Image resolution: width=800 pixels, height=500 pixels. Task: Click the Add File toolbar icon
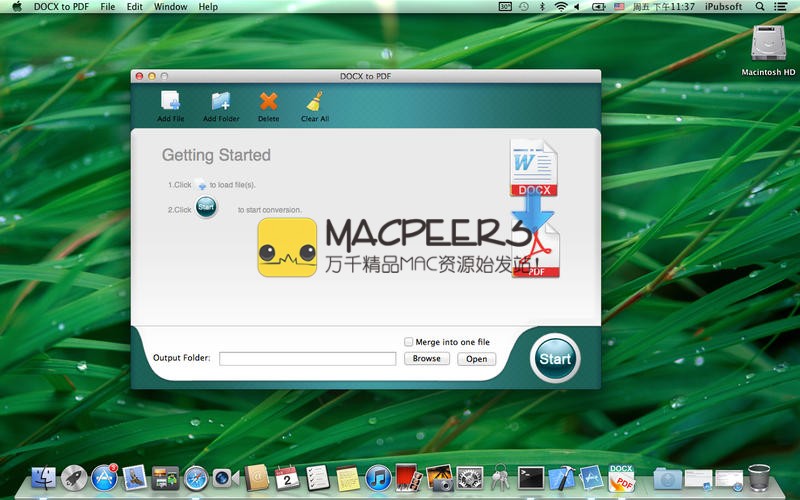pos(170,102)
